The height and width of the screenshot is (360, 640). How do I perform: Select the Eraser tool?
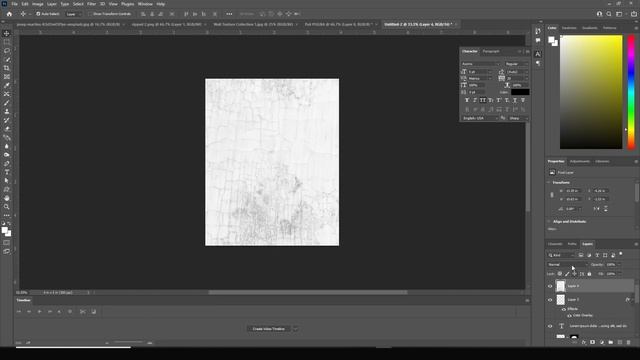7,129
